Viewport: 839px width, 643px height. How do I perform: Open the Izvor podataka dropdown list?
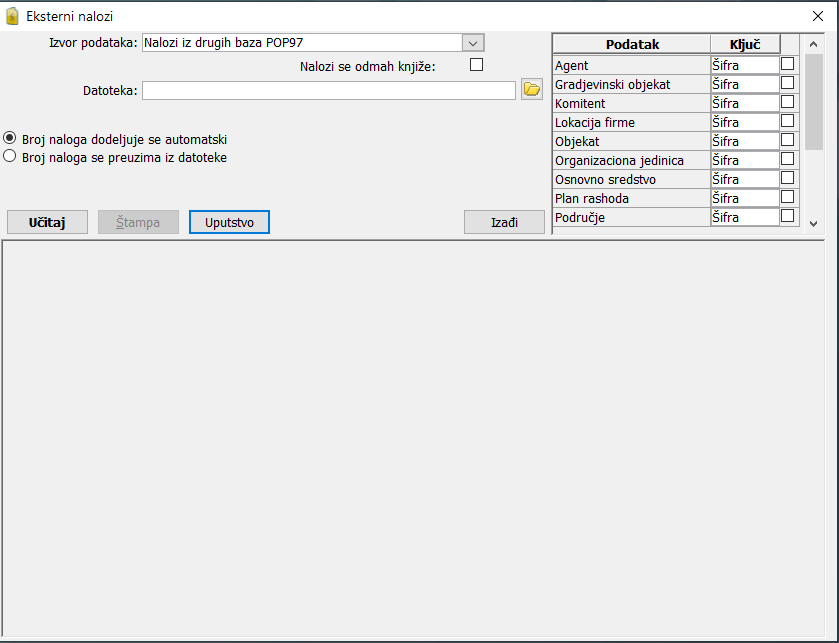pyautogui.click(x=473, y=43)
